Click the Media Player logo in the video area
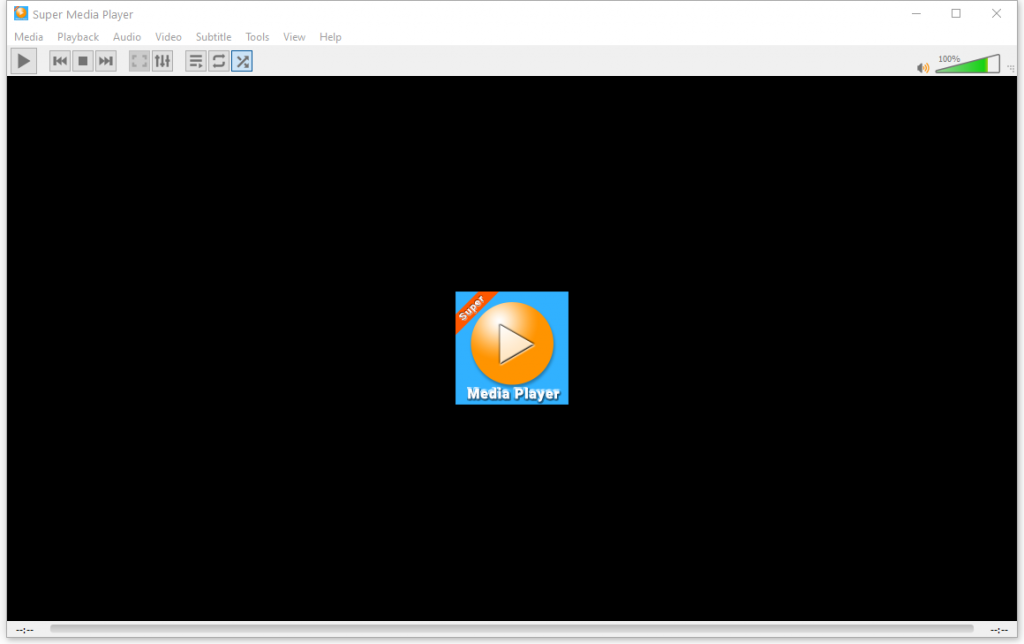 point(511,347)
